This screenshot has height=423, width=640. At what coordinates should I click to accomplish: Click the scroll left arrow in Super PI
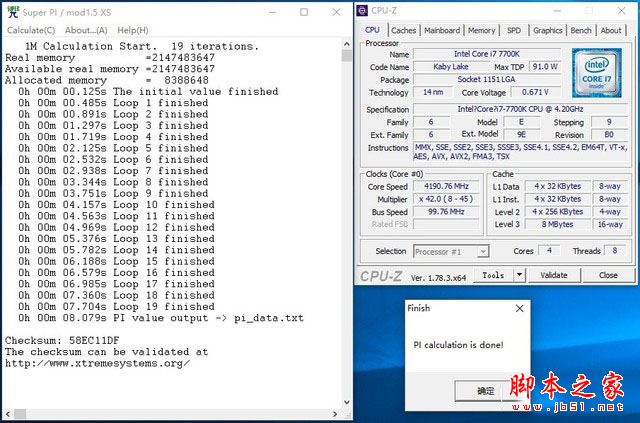(x=8, y=414)
